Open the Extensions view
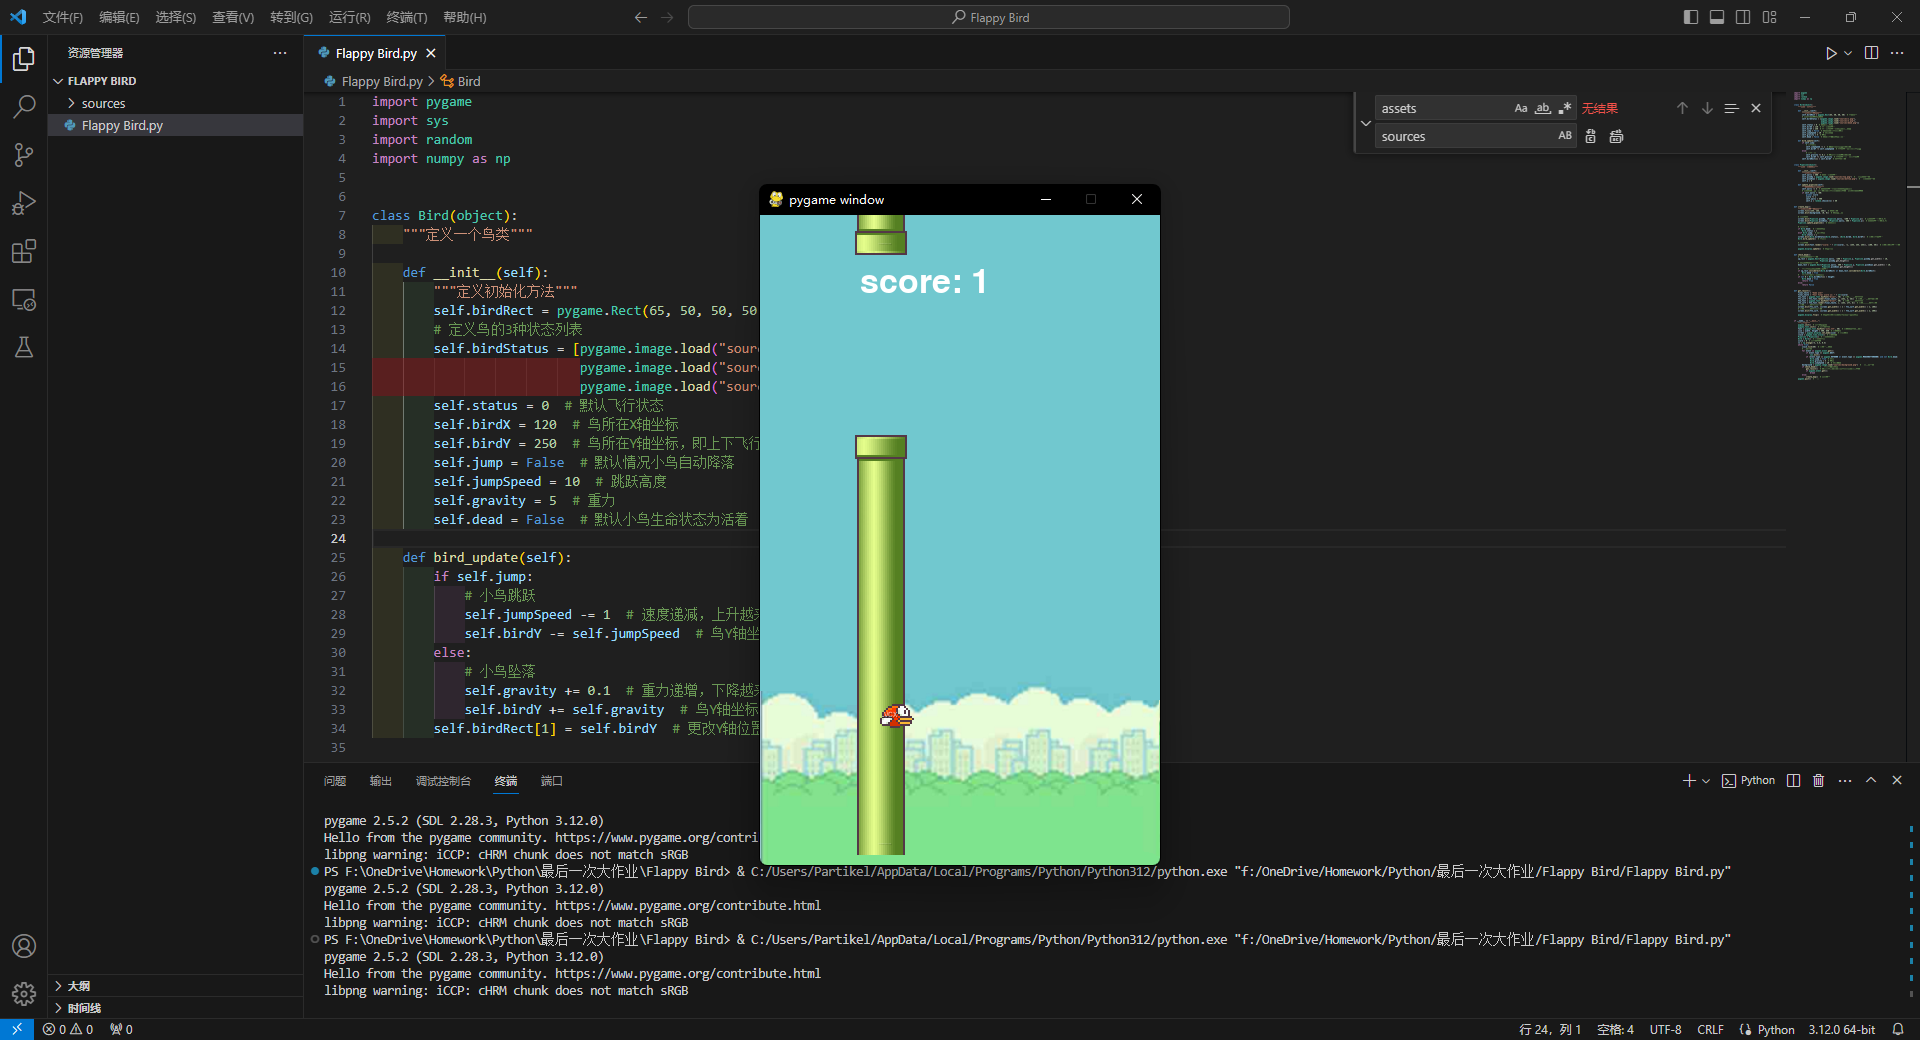The image size is (1920, 1040). 24,251
